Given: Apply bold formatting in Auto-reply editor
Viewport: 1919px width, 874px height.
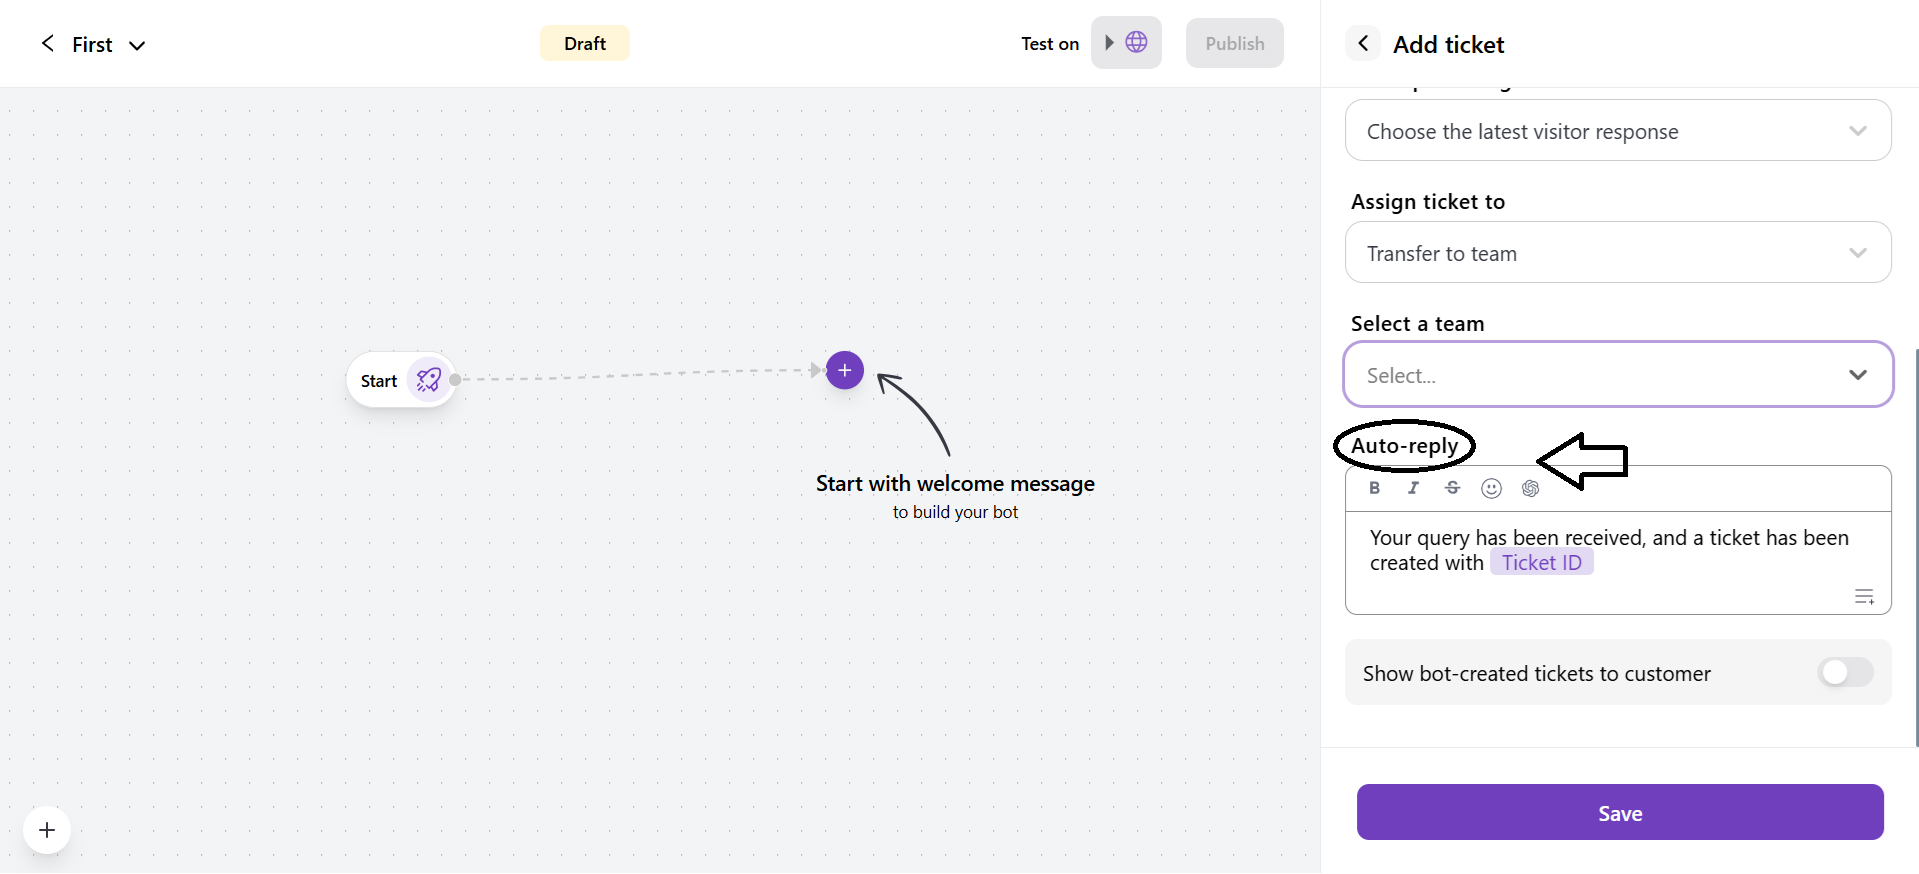Looking at the screenshot, I should tap(1374, 488).
